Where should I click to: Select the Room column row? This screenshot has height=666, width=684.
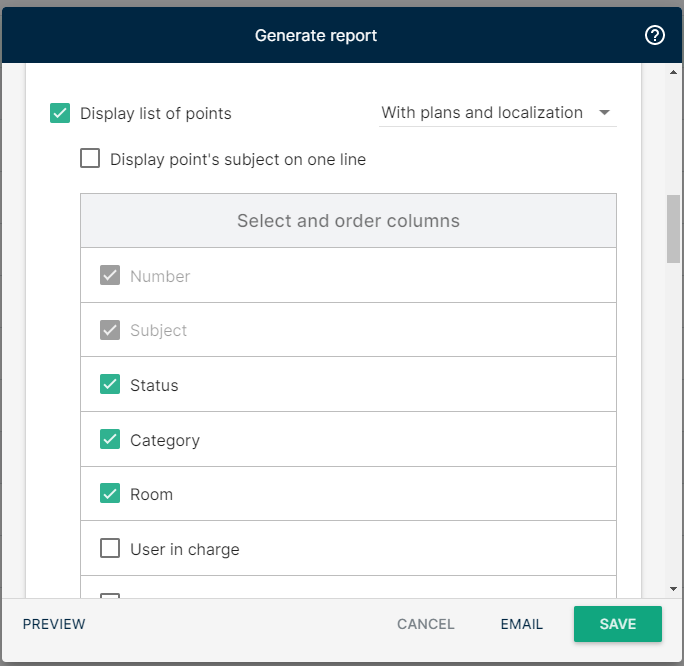coord(348,494)
